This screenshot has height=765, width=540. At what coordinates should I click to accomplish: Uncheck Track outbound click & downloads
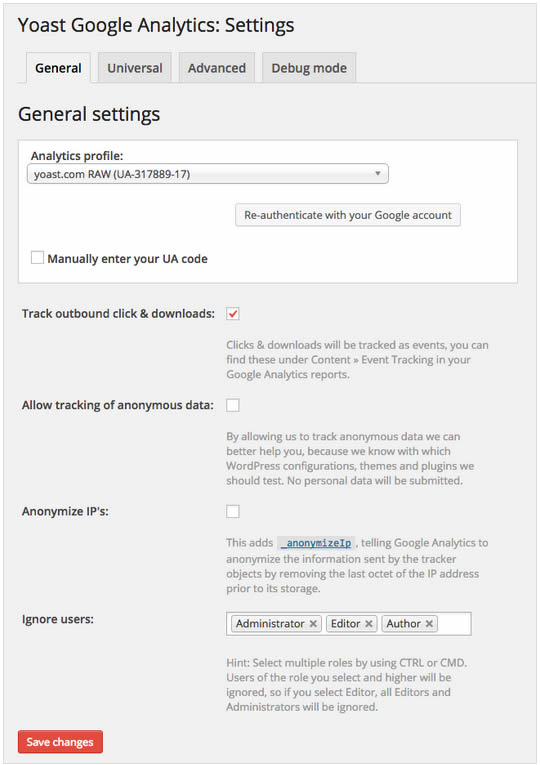point(233,314)
